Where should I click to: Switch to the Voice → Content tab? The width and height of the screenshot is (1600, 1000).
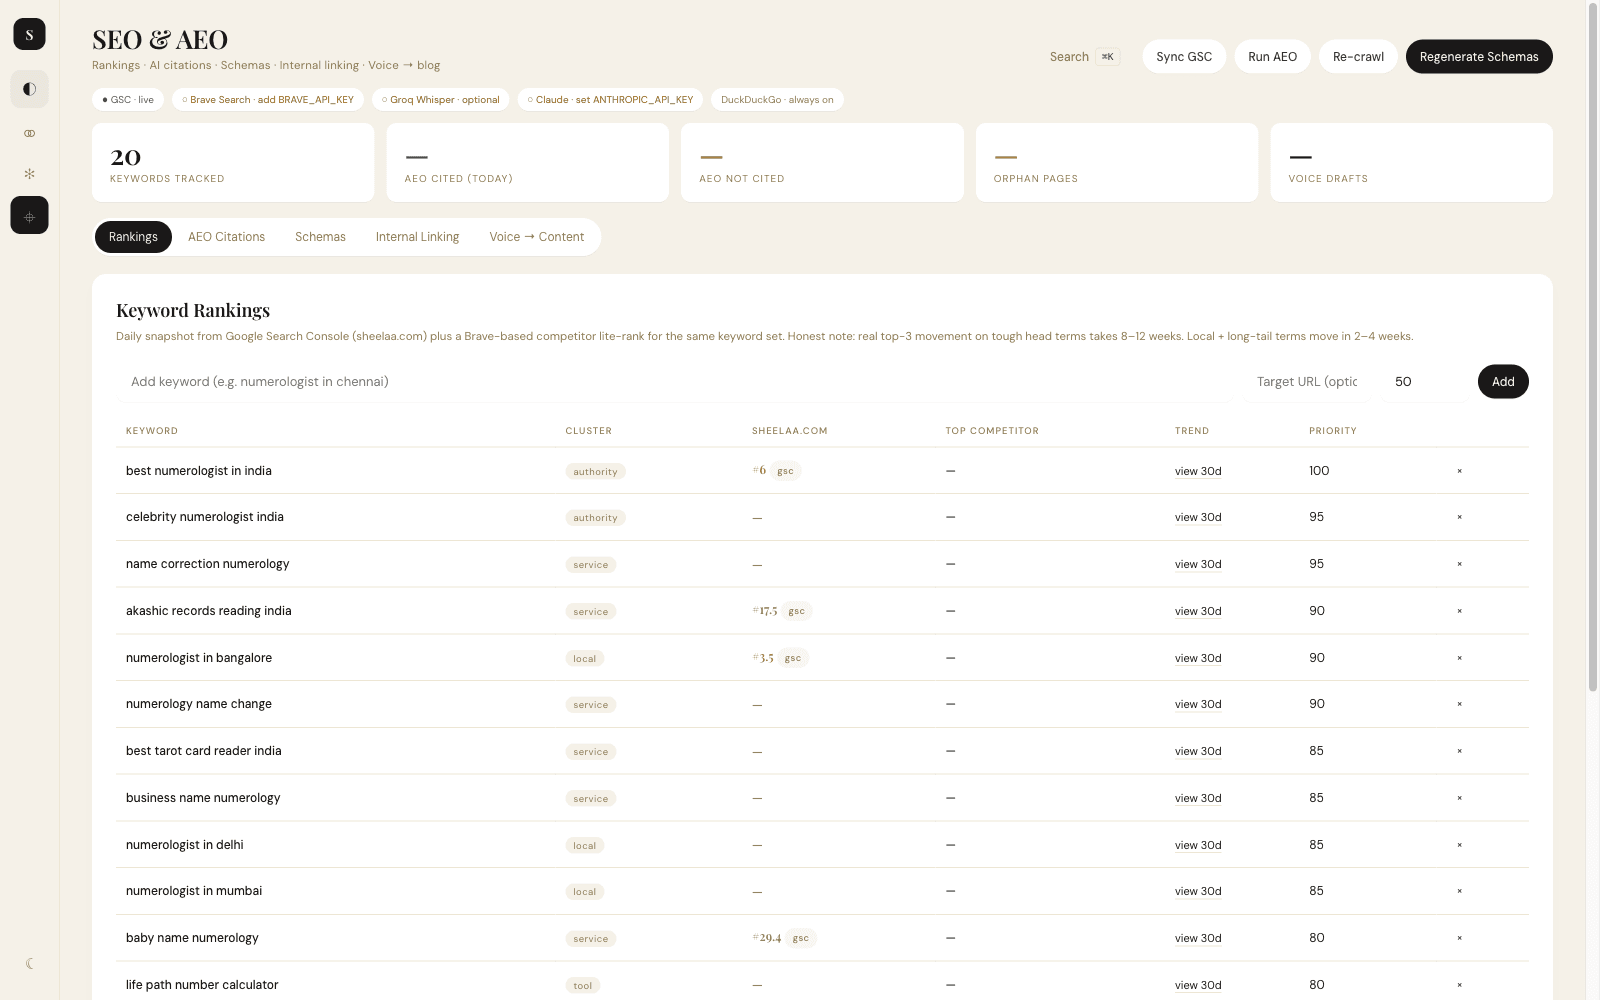[536, 237]
